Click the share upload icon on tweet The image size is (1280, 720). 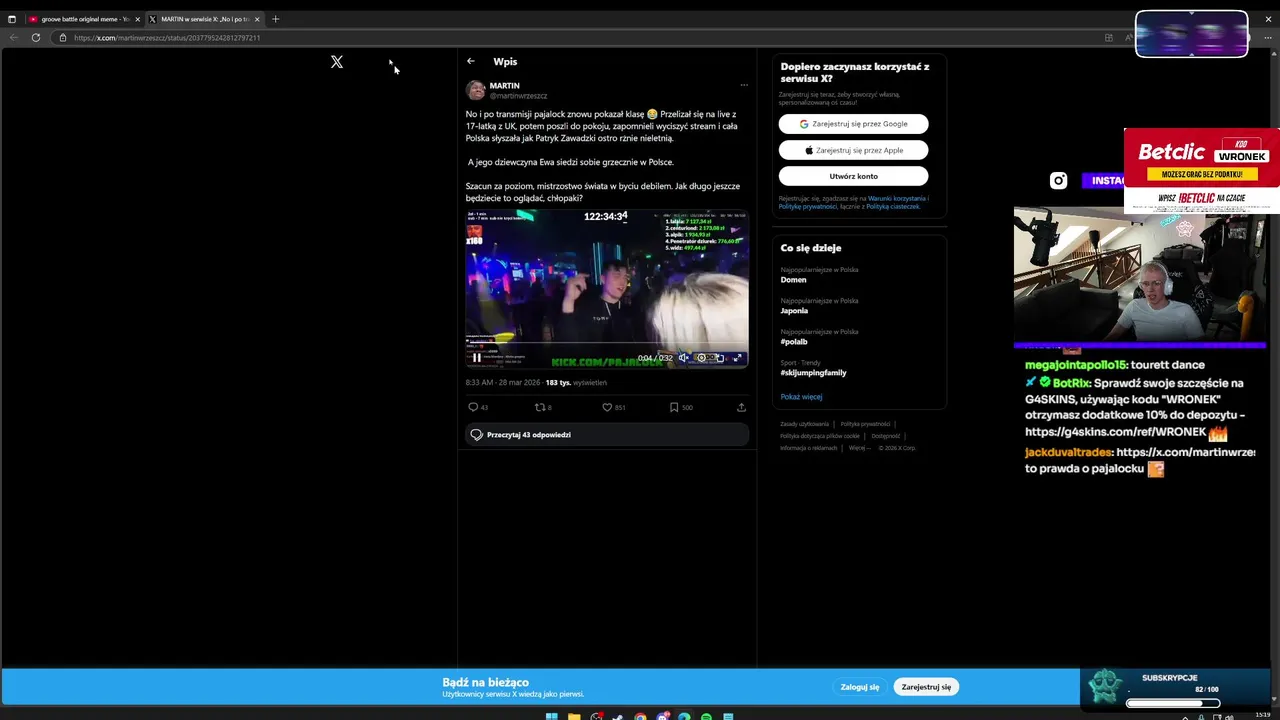coord(741,407)
